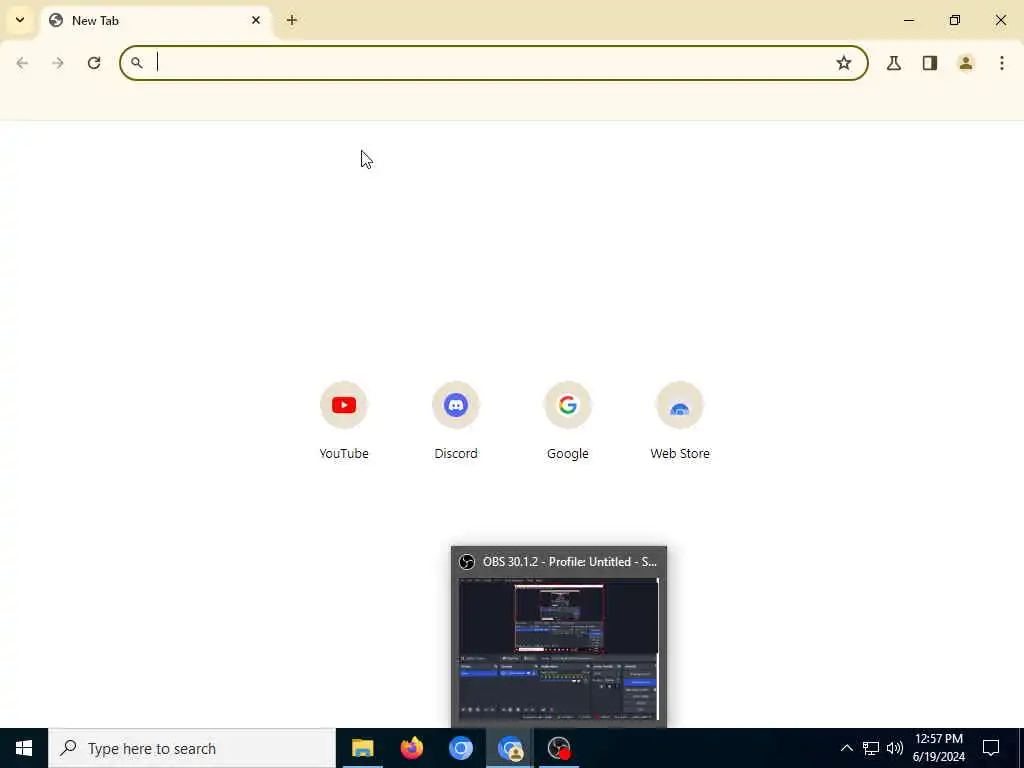Screen dimensions: 1024x768
Task: Click the YouTube shortcut label
Action: [x=344, y=453]
